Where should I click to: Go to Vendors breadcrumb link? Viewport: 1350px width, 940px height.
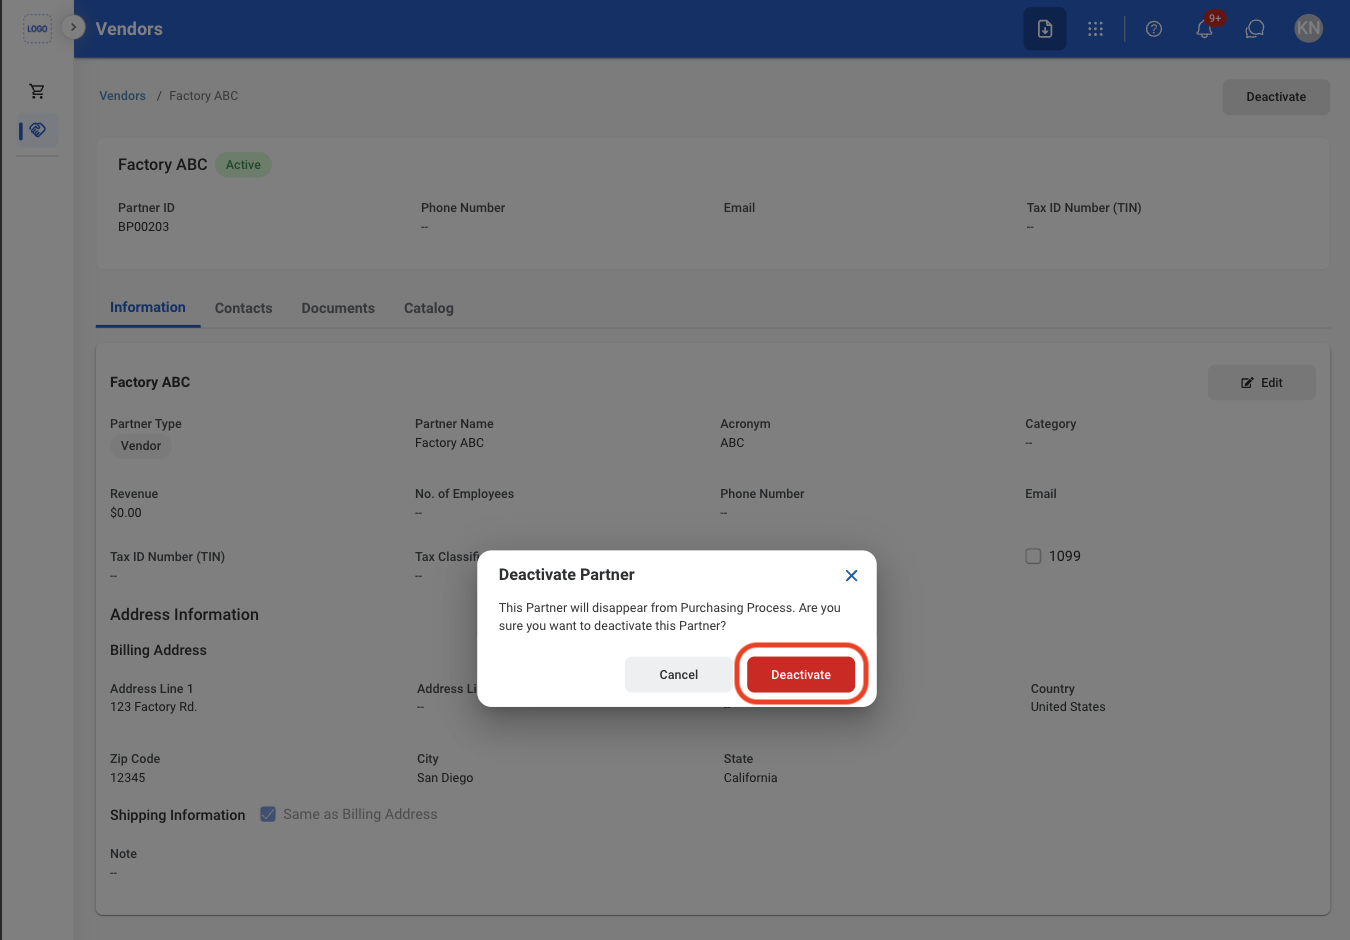click(x=122, y=96)
